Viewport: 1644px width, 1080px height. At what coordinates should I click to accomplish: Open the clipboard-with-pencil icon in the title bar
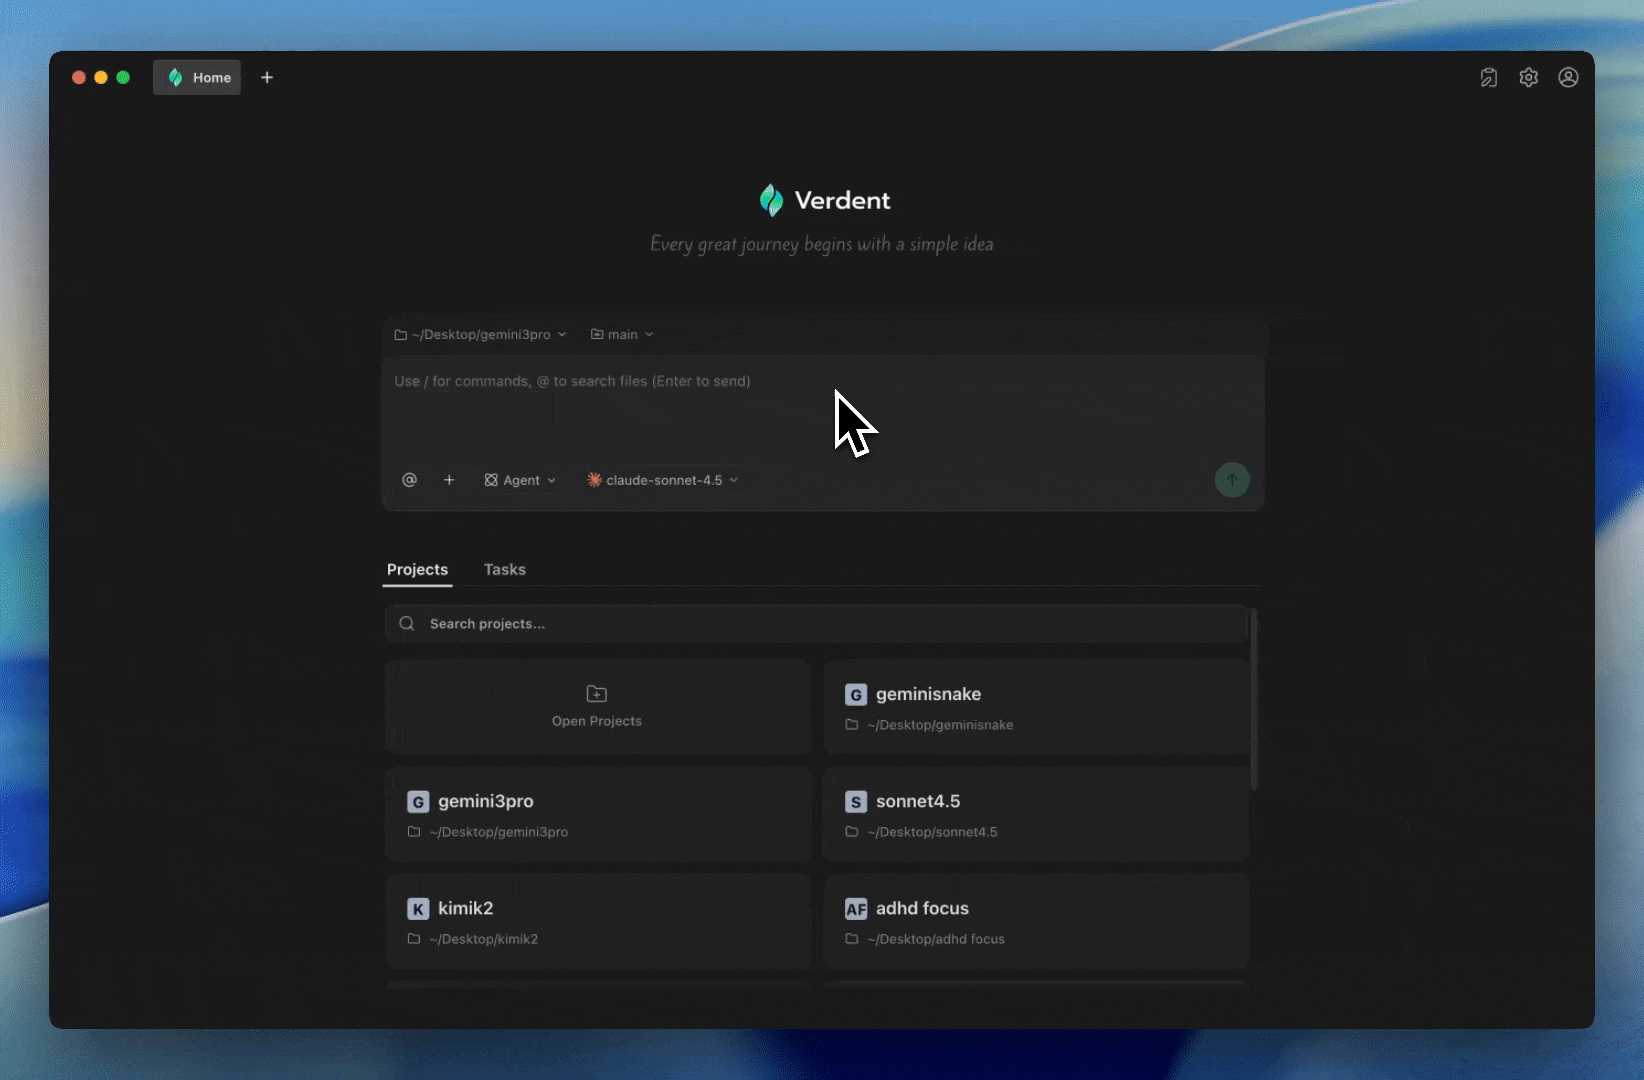[1489, 77]
